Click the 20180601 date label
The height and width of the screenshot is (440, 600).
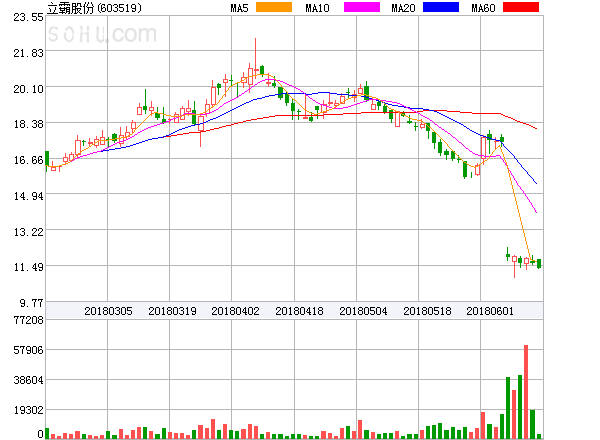(x=490, y=311)
